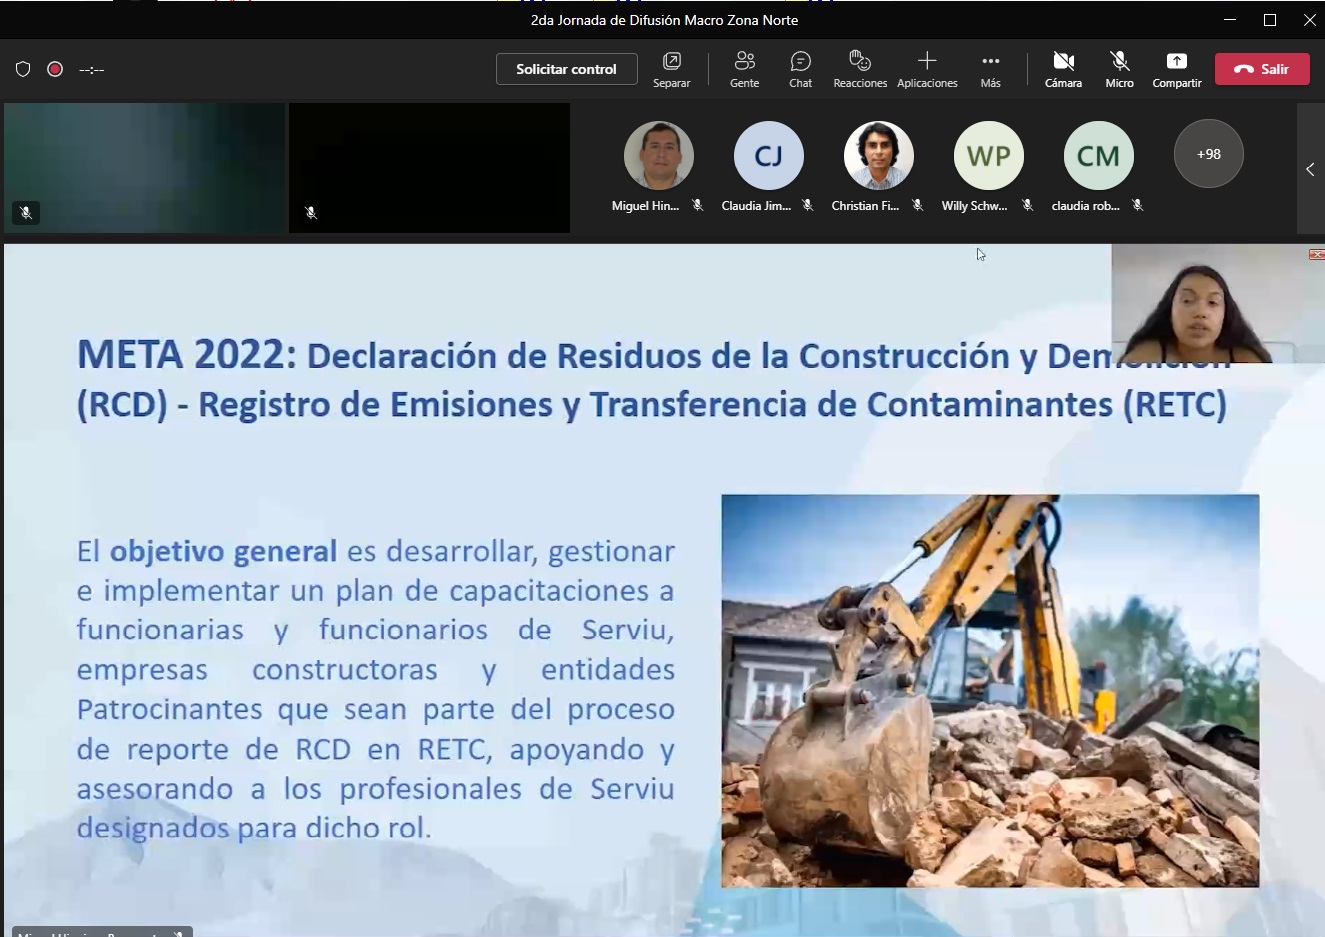Select claudia rob... CM avatar
The height and width of the screenshot is (937, 1325).
1099,155
